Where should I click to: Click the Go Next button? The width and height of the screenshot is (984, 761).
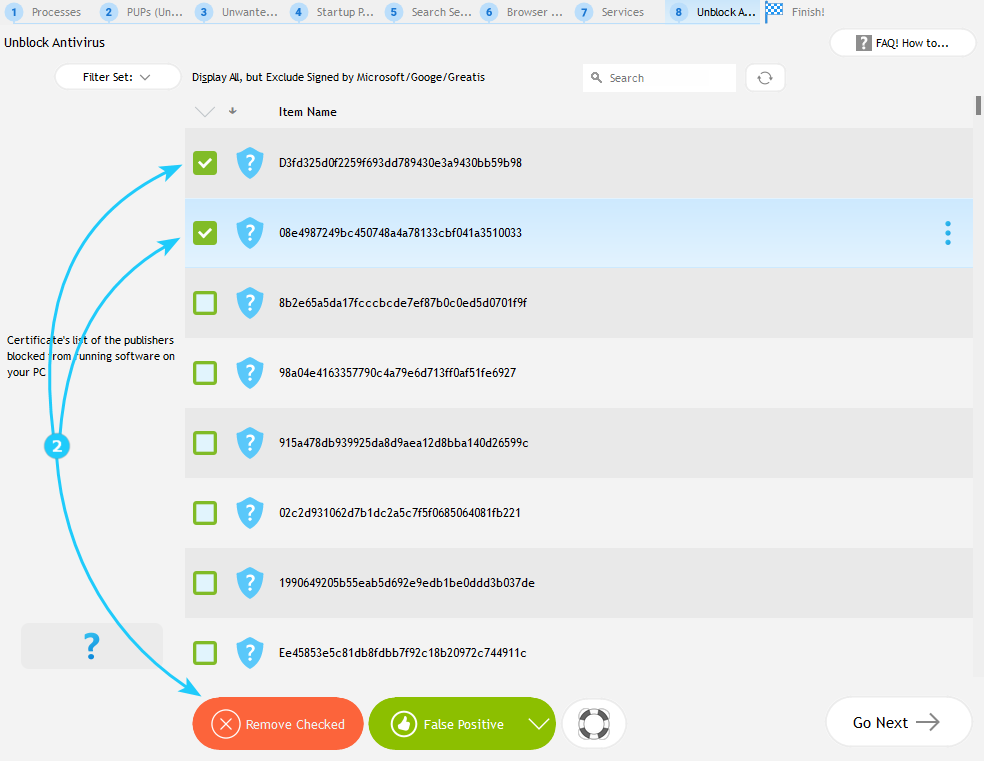pos(897,722)
